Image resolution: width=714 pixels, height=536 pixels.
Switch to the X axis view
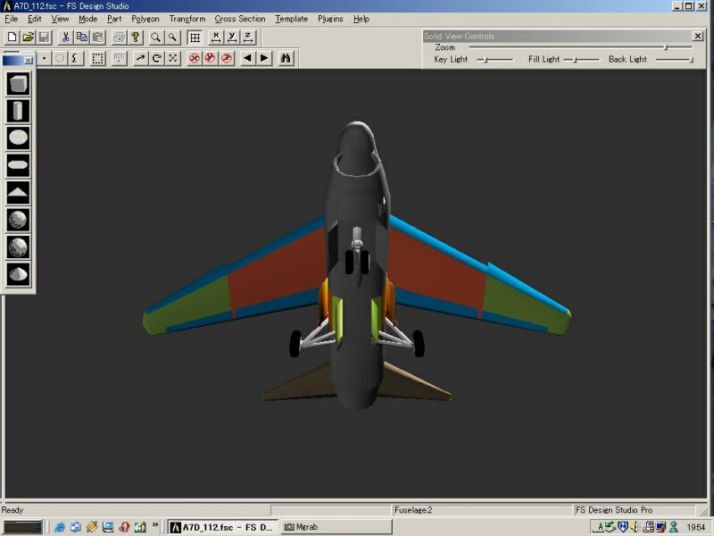click(x=216, y=37)
